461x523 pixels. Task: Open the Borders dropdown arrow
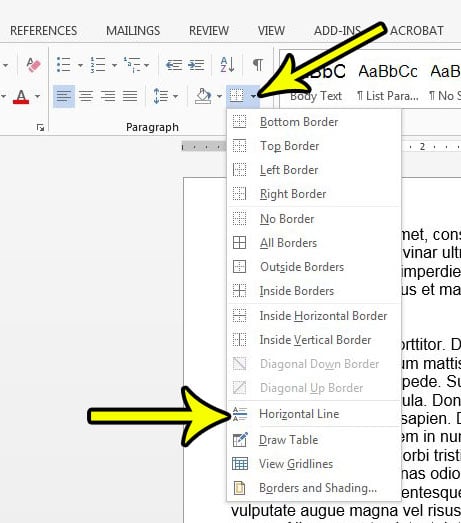tap(254, 97)
